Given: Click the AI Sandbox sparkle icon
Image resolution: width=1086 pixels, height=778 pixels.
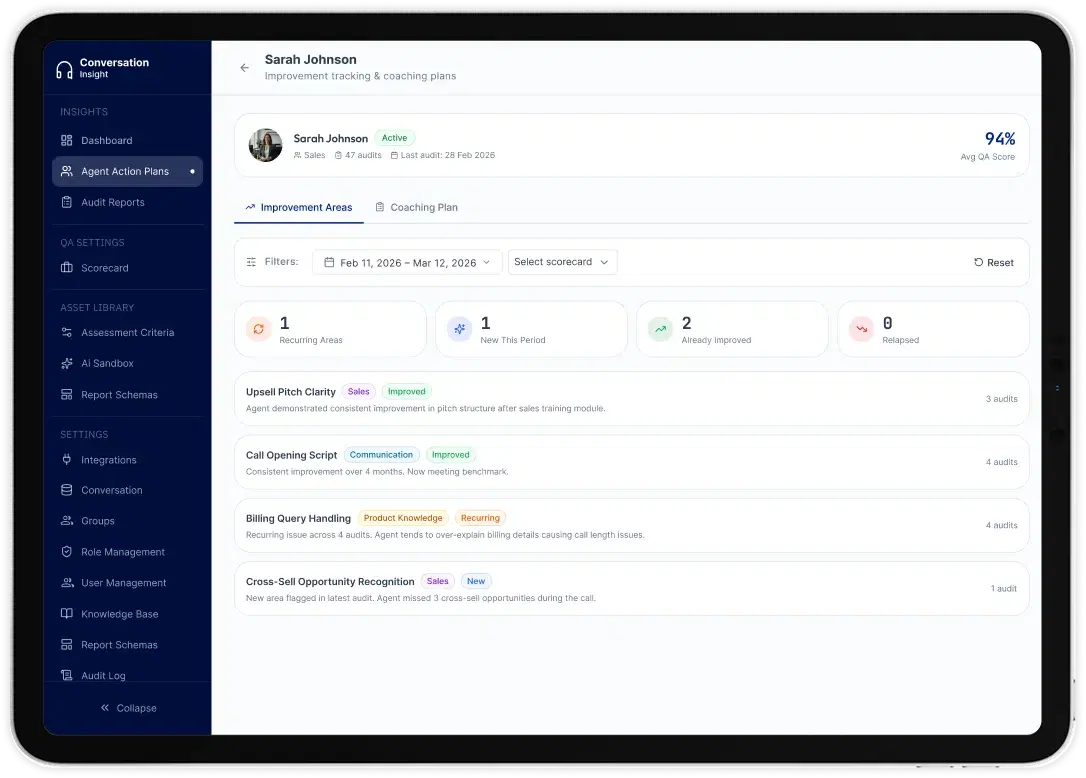Looking at the screenshot, I should pyautogui.click(x=66, y=363).
